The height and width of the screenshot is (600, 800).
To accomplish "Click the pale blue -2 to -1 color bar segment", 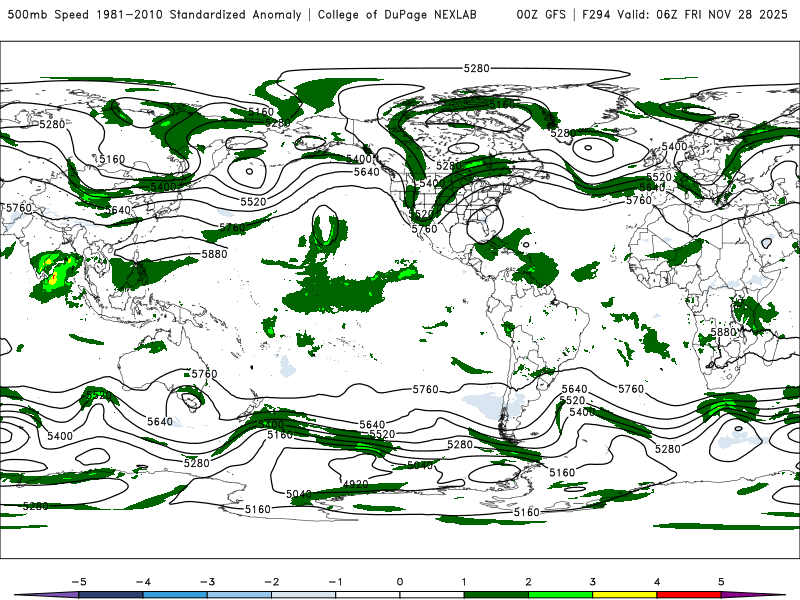I will point(304,595).
